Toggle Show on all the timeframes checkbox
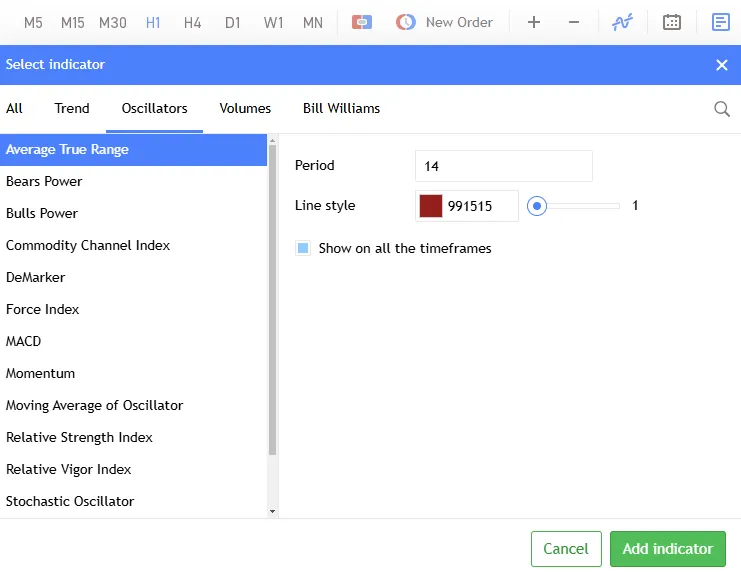The image size is (741, 573). pyautogui.click(x=303, y=248)
